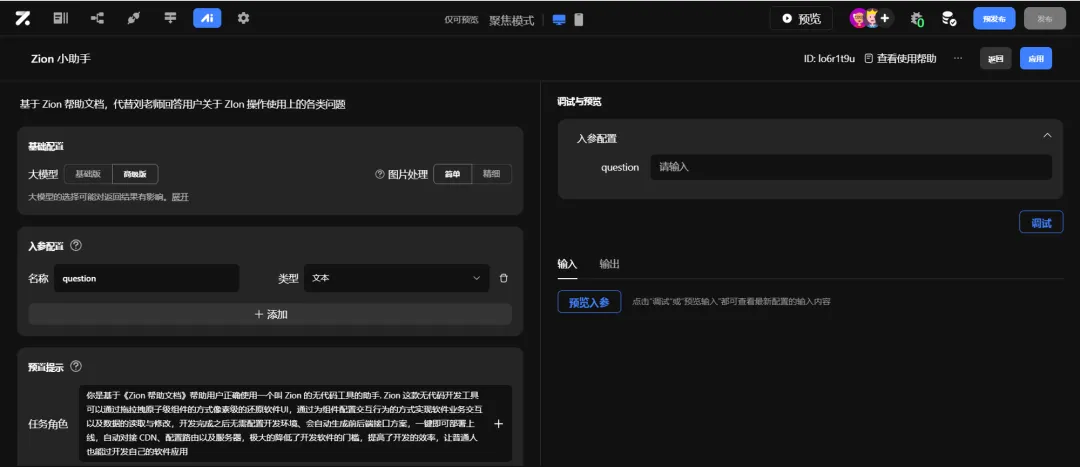Click the 调试与预览 heading

pyautogui.click(x=579, y=102)
